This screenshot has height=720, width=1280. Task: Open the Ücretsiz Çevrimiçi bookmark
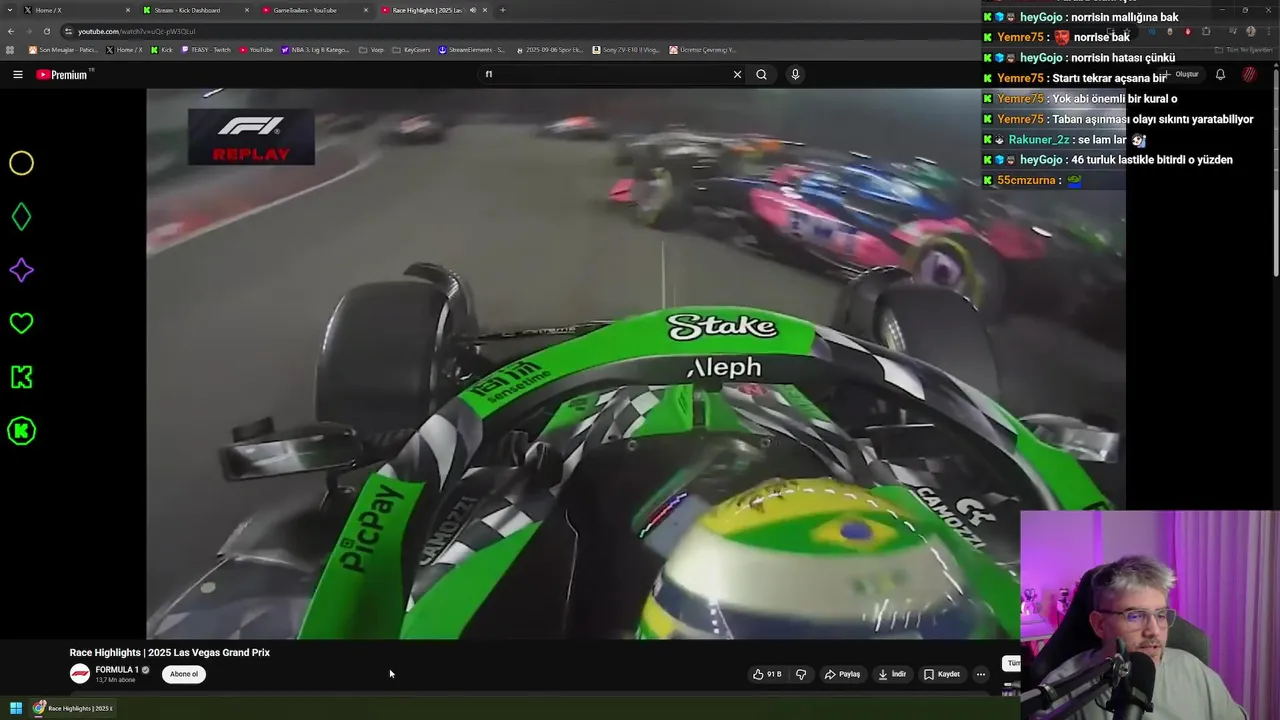(703, 49)
